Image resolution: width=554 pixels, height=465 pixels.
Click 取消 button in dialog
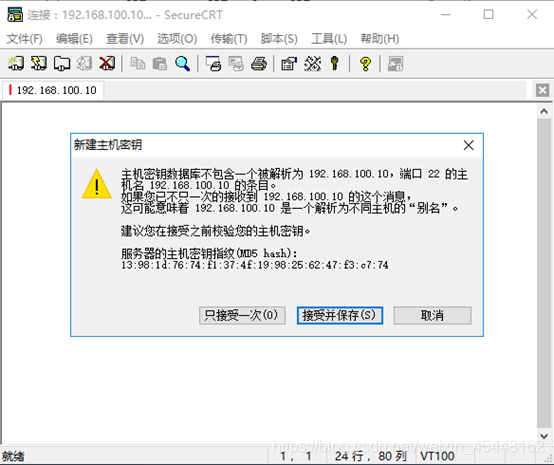[x=432, y=315]
